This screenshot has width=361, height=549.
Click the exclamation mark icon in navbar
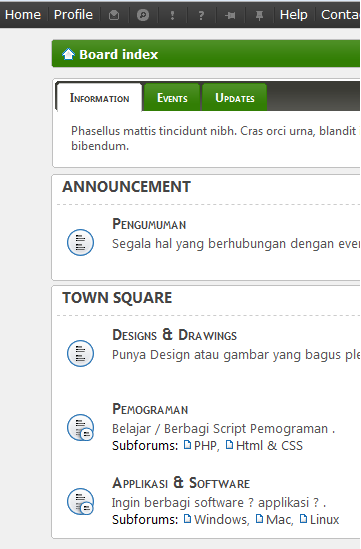[172, 15]
